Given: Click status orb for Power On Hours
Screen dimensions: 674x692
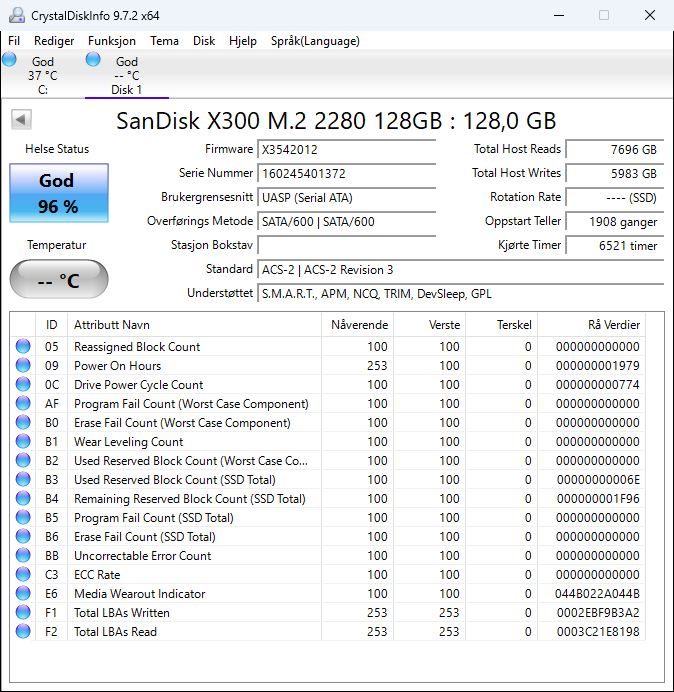Looking at the screenshot, I should click(23, 365).
